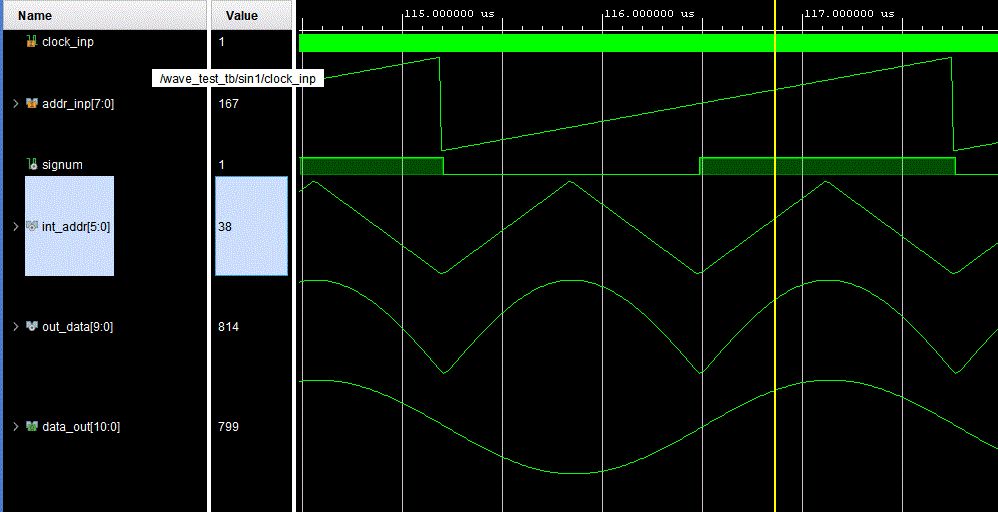The width and height of the screenshot is (998, 512).
Task: Expand the addr_inp[7:0] bus
Action: [x=16, y=103]
